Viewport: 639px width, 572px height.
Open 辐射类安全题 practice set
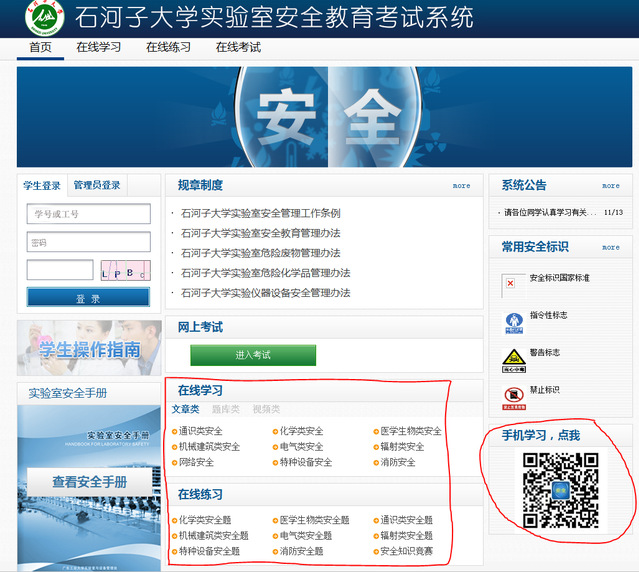click(407, 536)
